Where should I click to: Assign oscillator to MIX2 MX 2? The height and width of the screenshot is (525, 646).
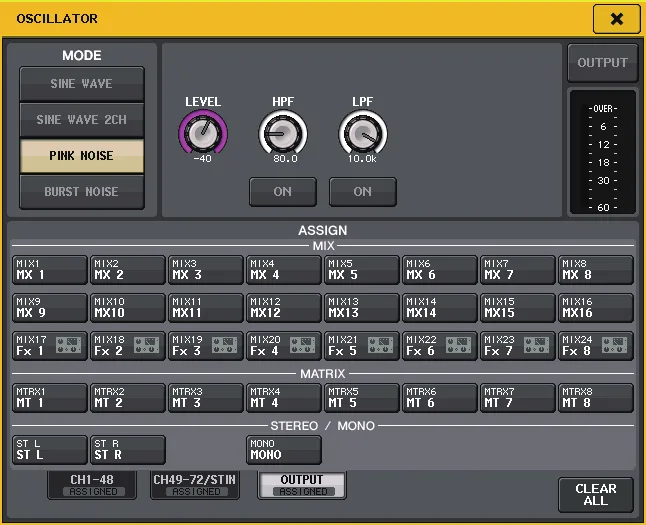point(128,270)
